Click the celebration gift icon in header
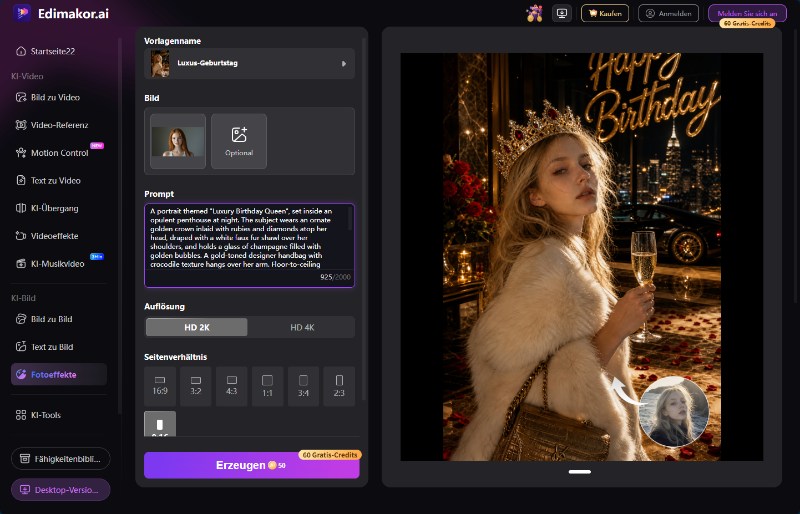The height and width of the screenshot is (514, 800). coord(534,13)
